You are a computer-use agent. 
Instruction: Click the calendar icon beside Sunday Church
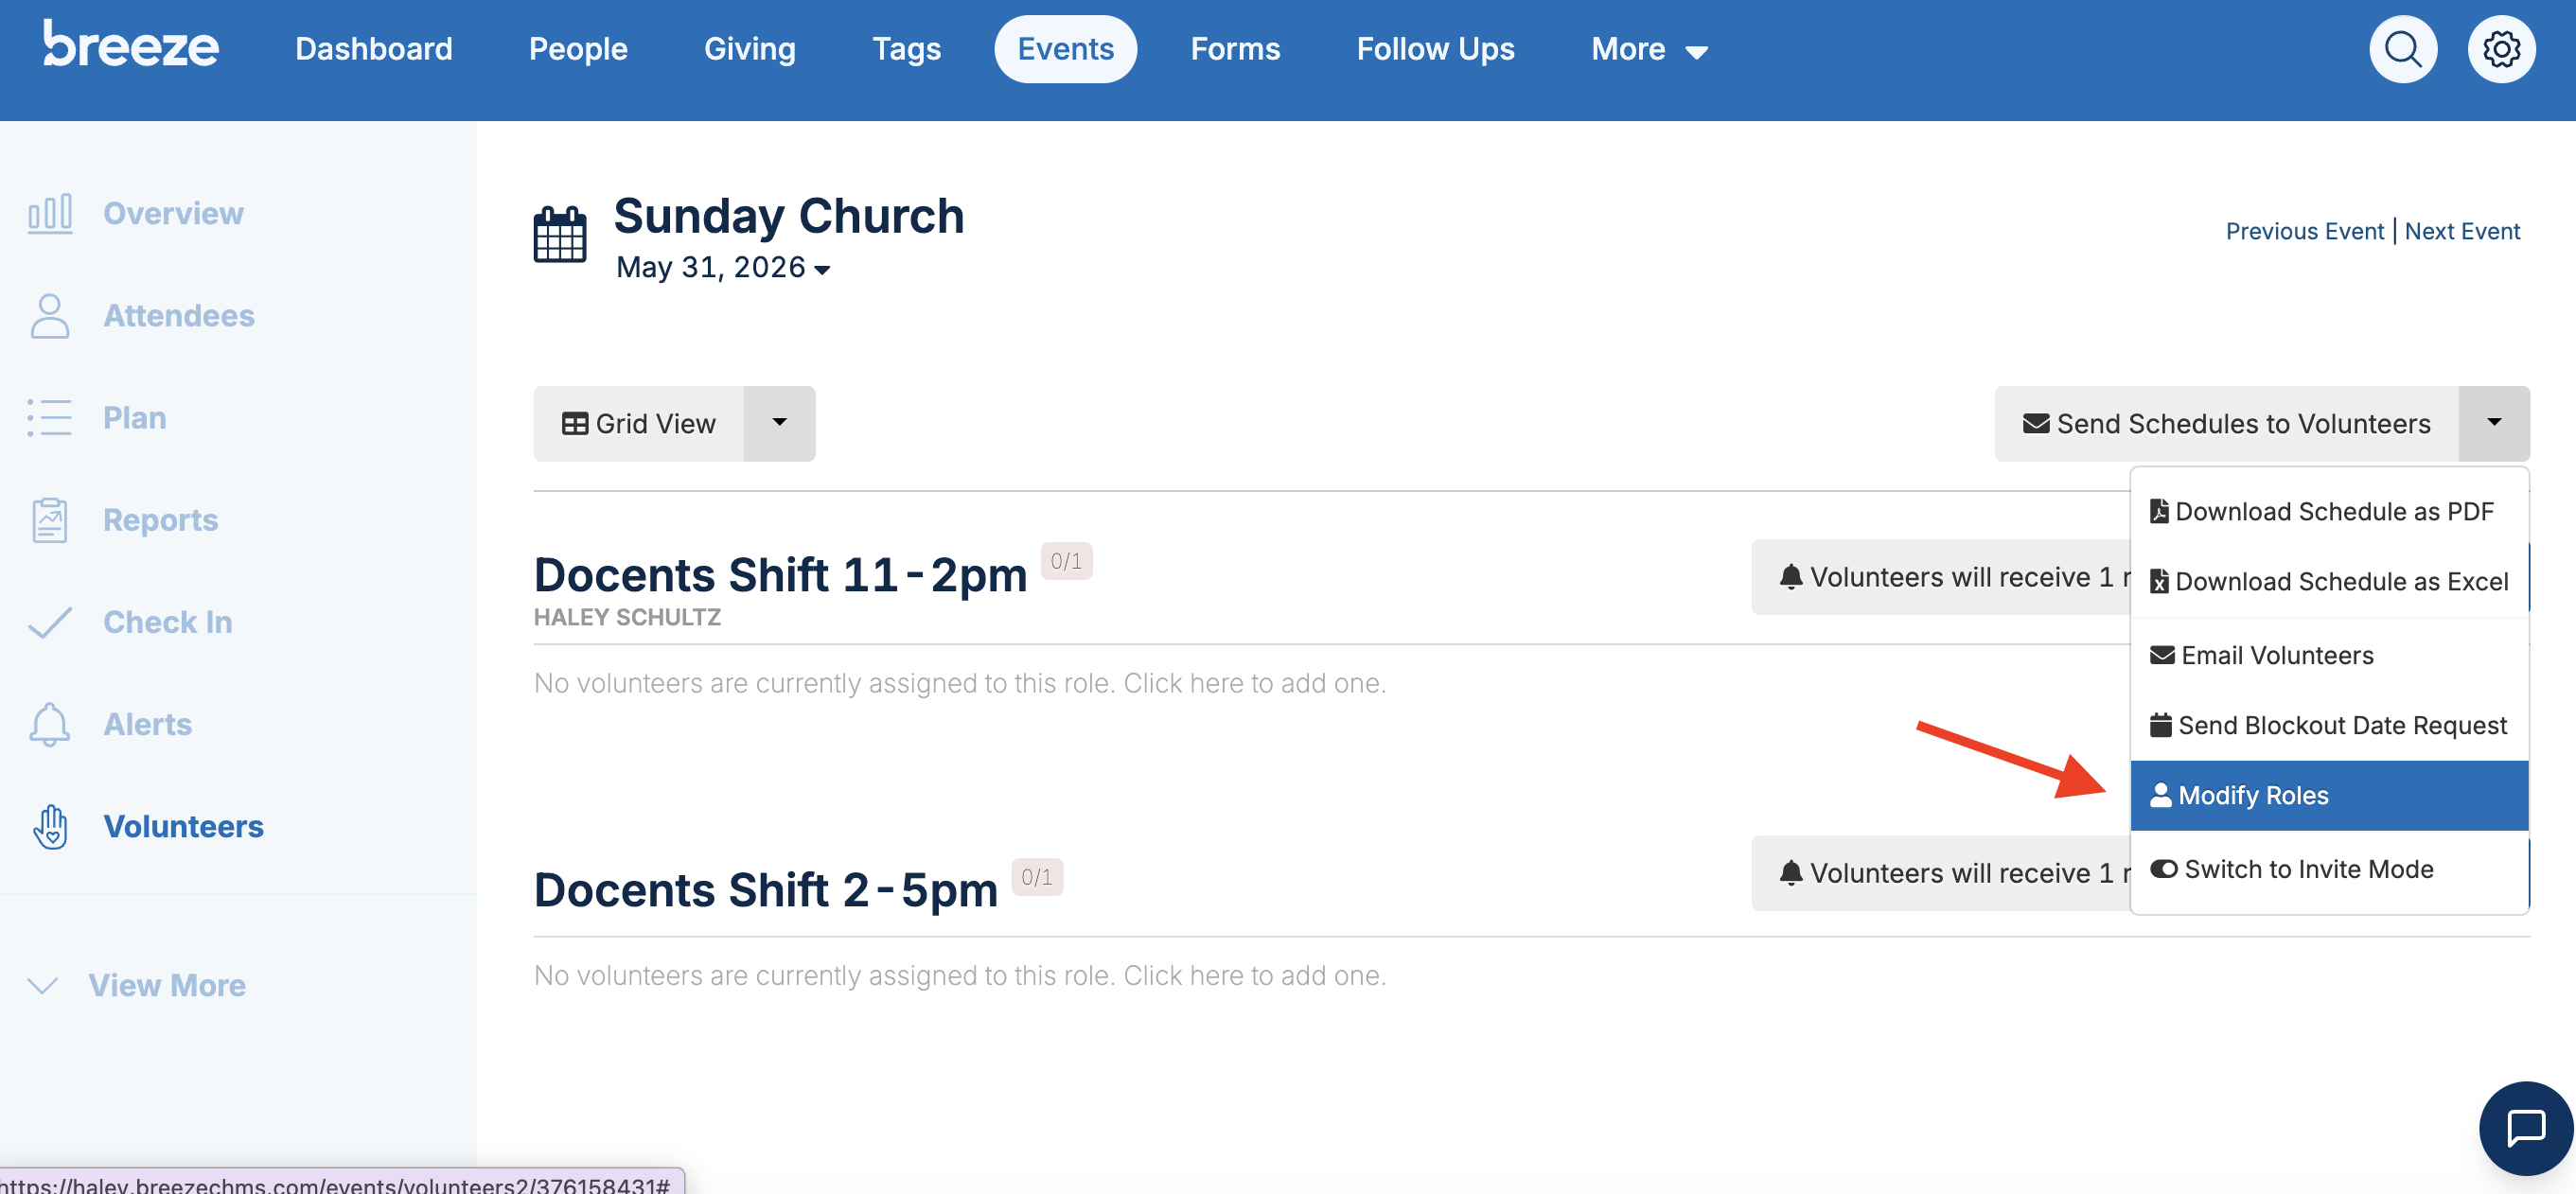560,235
